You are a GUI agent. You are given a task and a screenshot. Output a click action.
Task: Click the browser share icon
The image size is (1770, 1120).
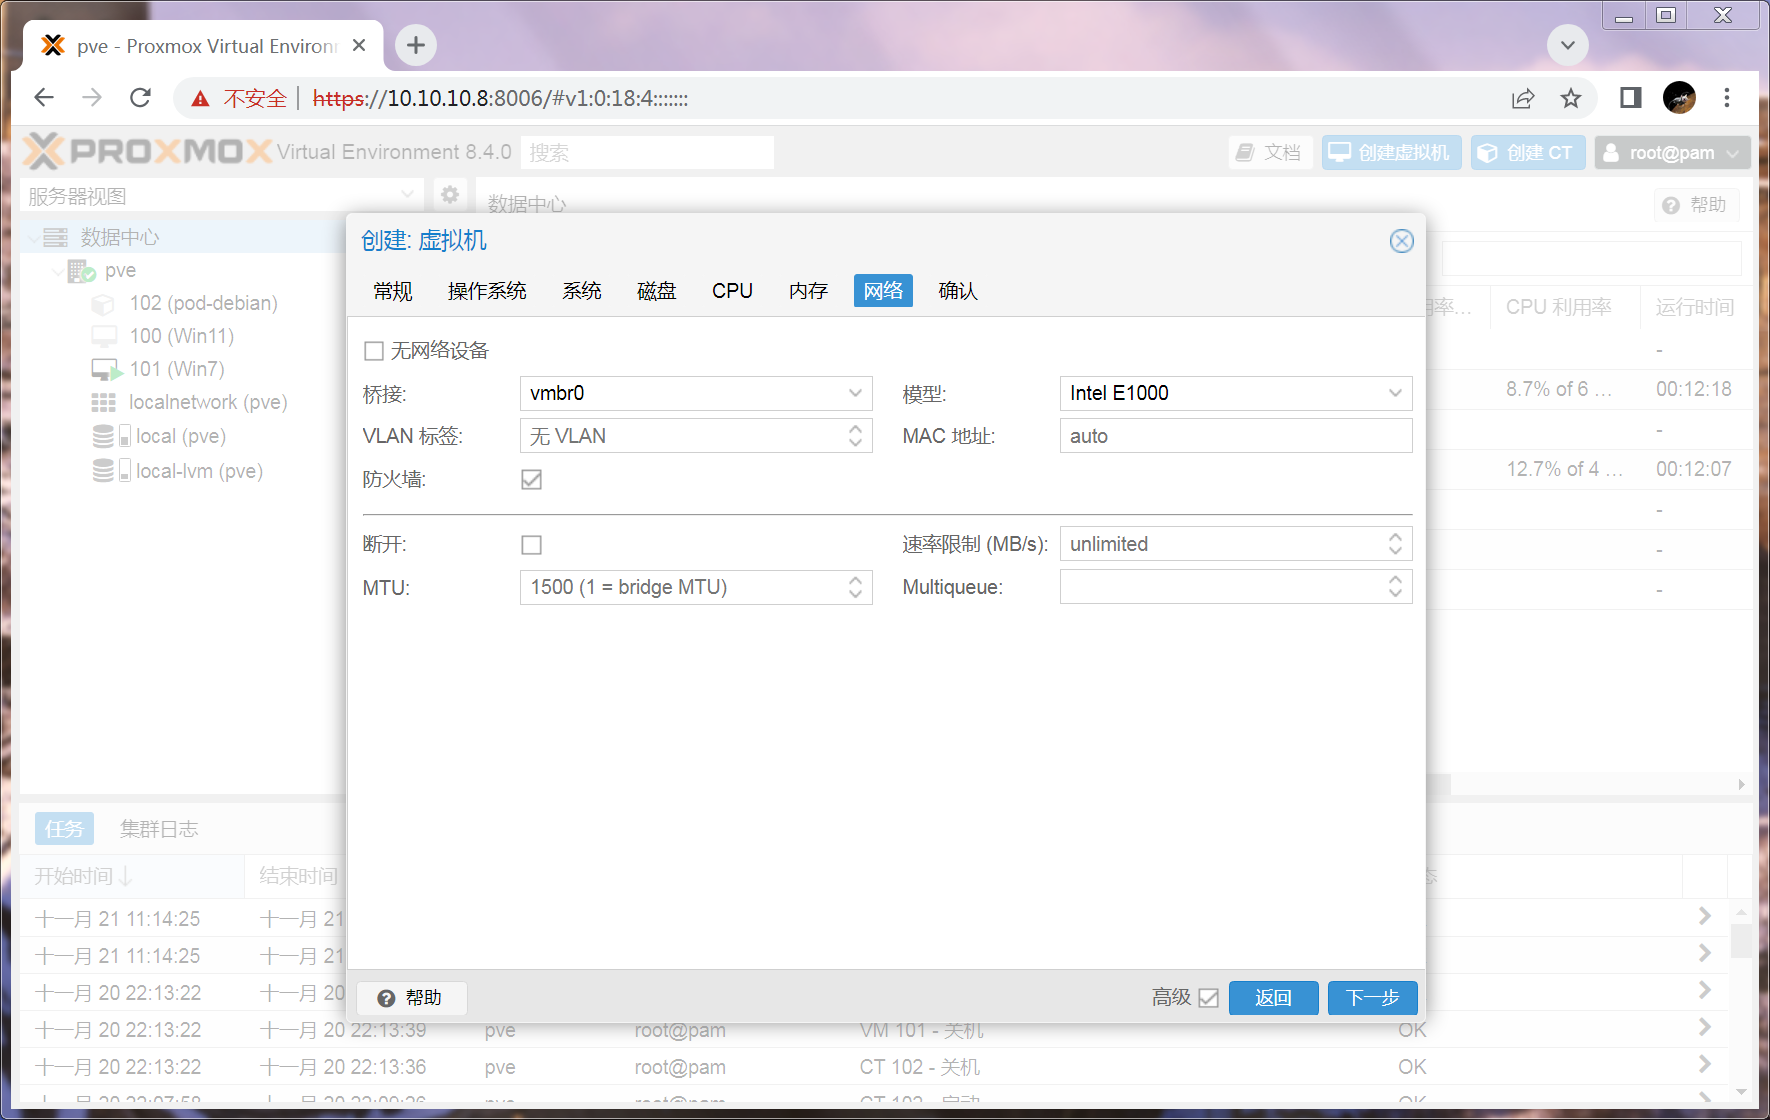pyautogui.click(x=1522, y=98)
